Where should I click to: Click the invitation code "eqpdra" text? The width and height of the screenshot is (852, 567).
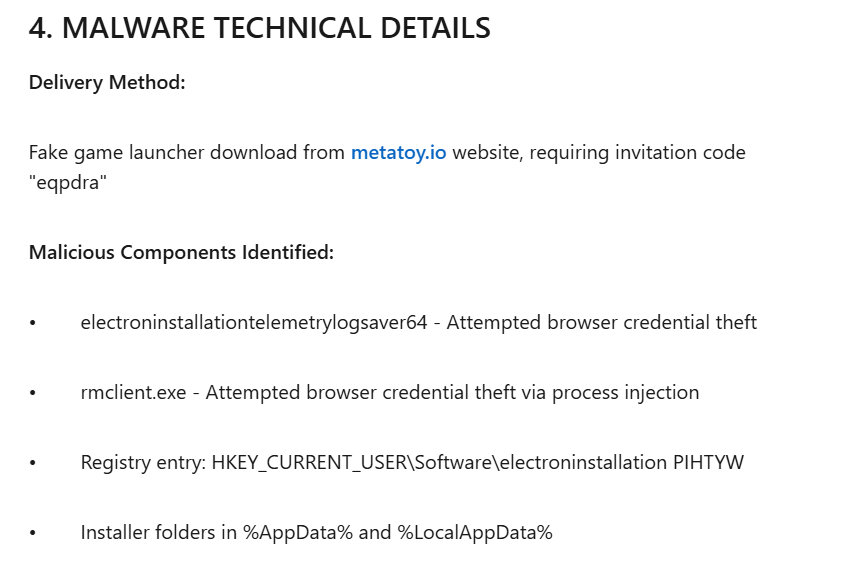pyautogui.click(x=68, y=183)
